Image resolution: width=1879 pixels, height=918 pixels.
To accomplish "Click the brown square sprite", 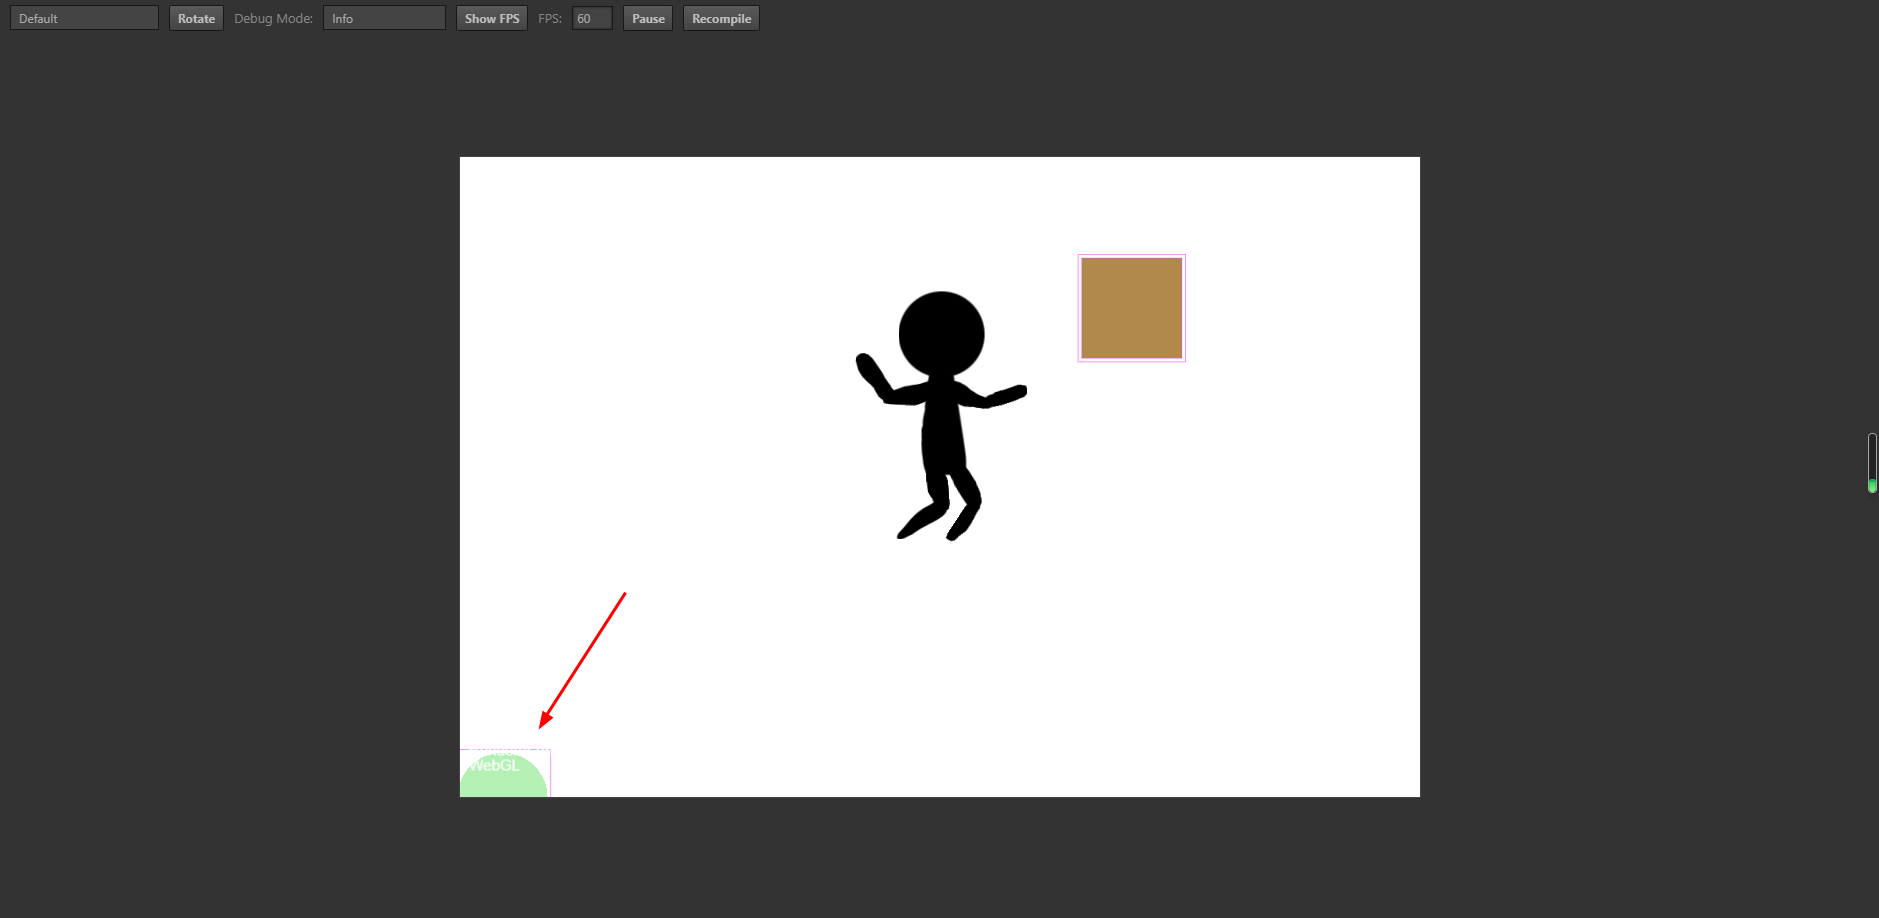I will coord(1132,308).
